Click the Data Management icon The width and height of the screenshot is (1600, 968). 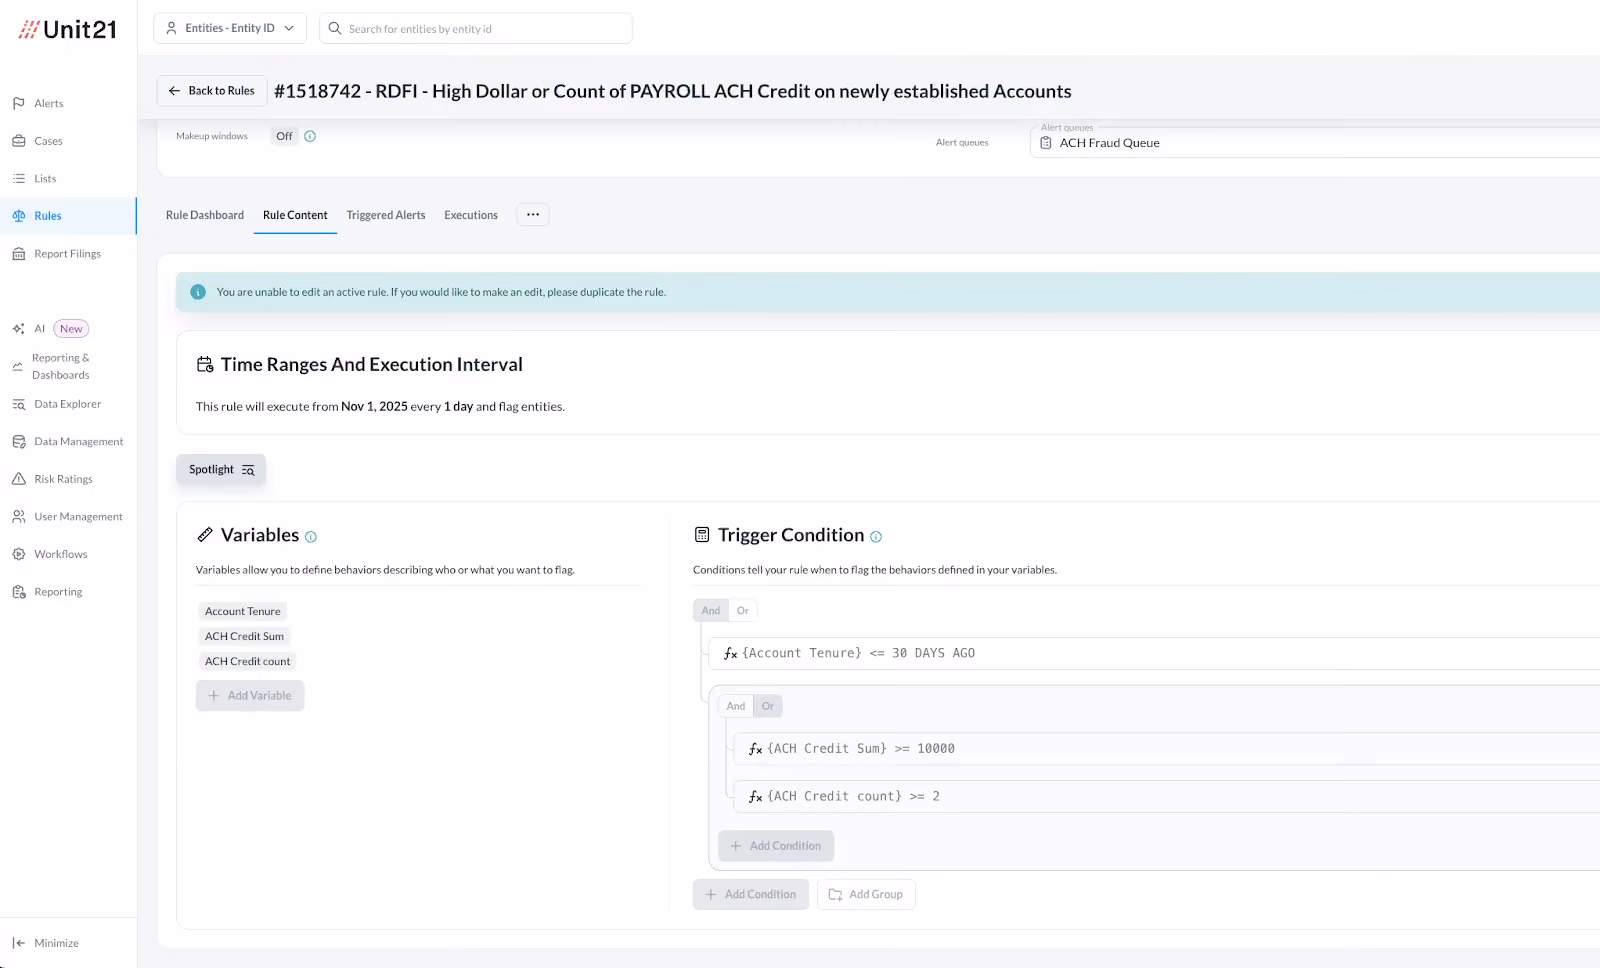click(x=18, y=442)
